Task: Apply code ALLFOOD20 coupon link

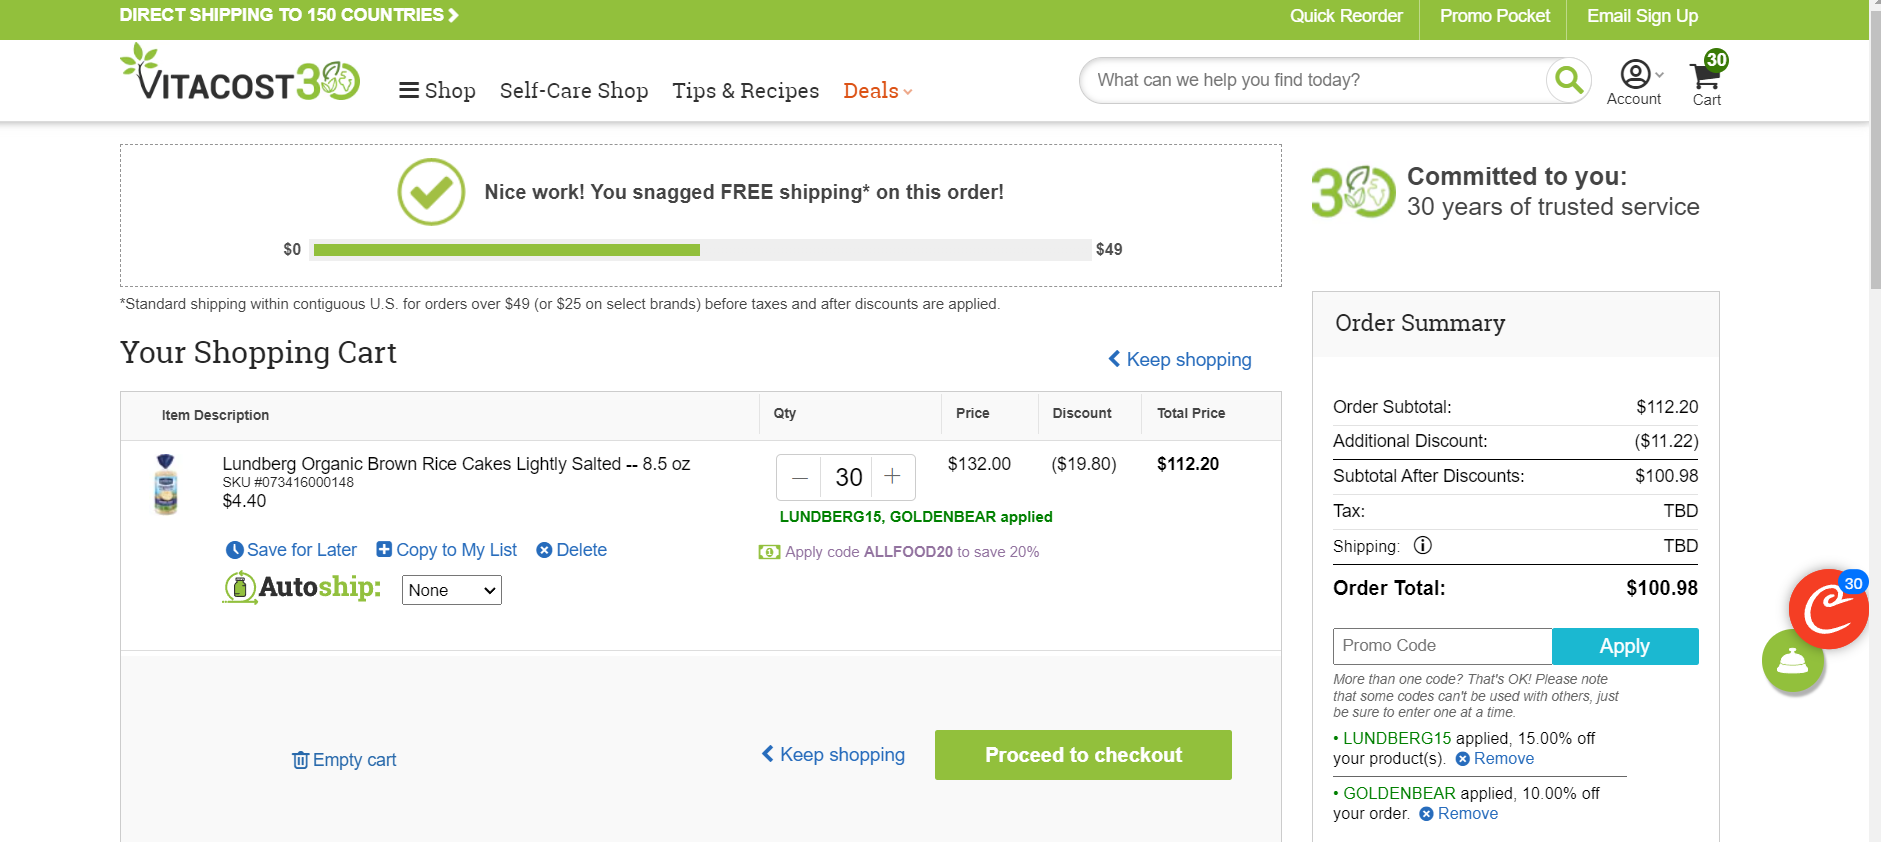Action: [x=899, y=552]
